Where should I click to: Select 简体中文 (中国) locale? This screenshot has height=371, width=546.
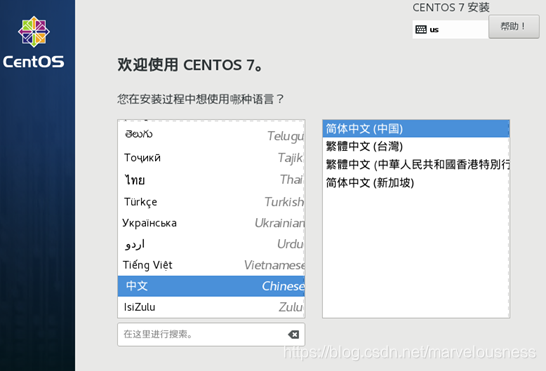pos(416,129)
